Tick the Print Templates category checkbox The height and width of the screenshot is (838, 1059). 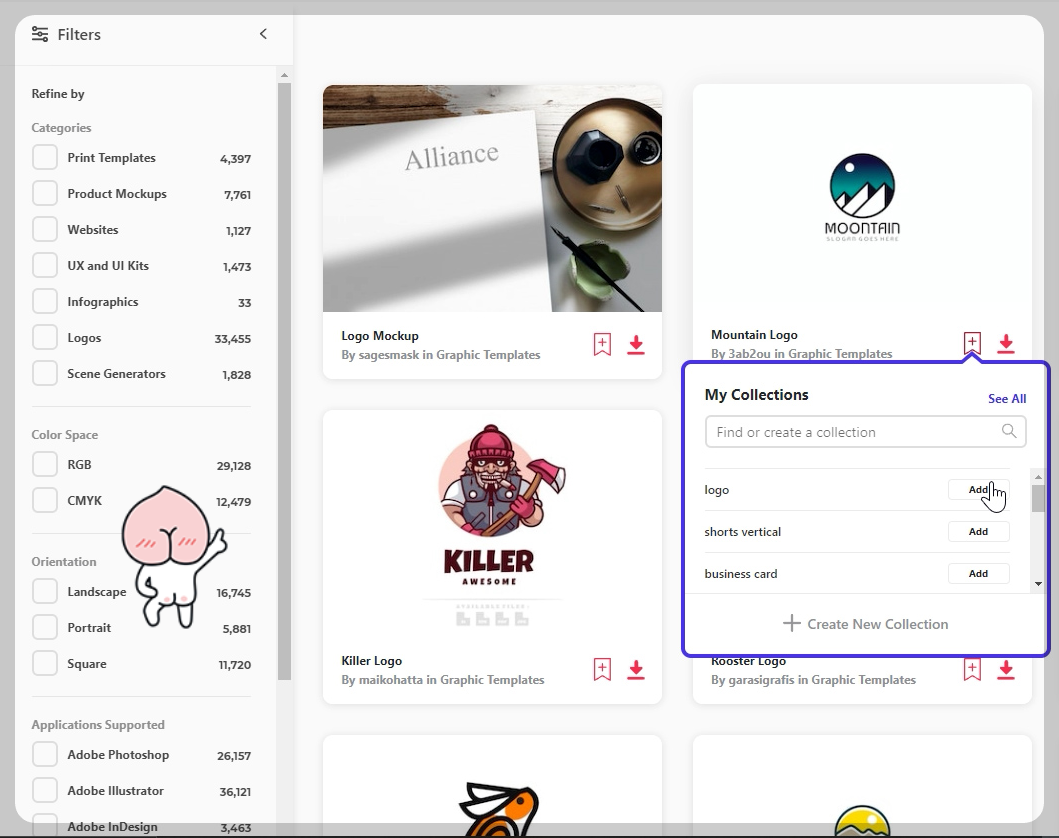pyautogui.click(x=45, y=157)
